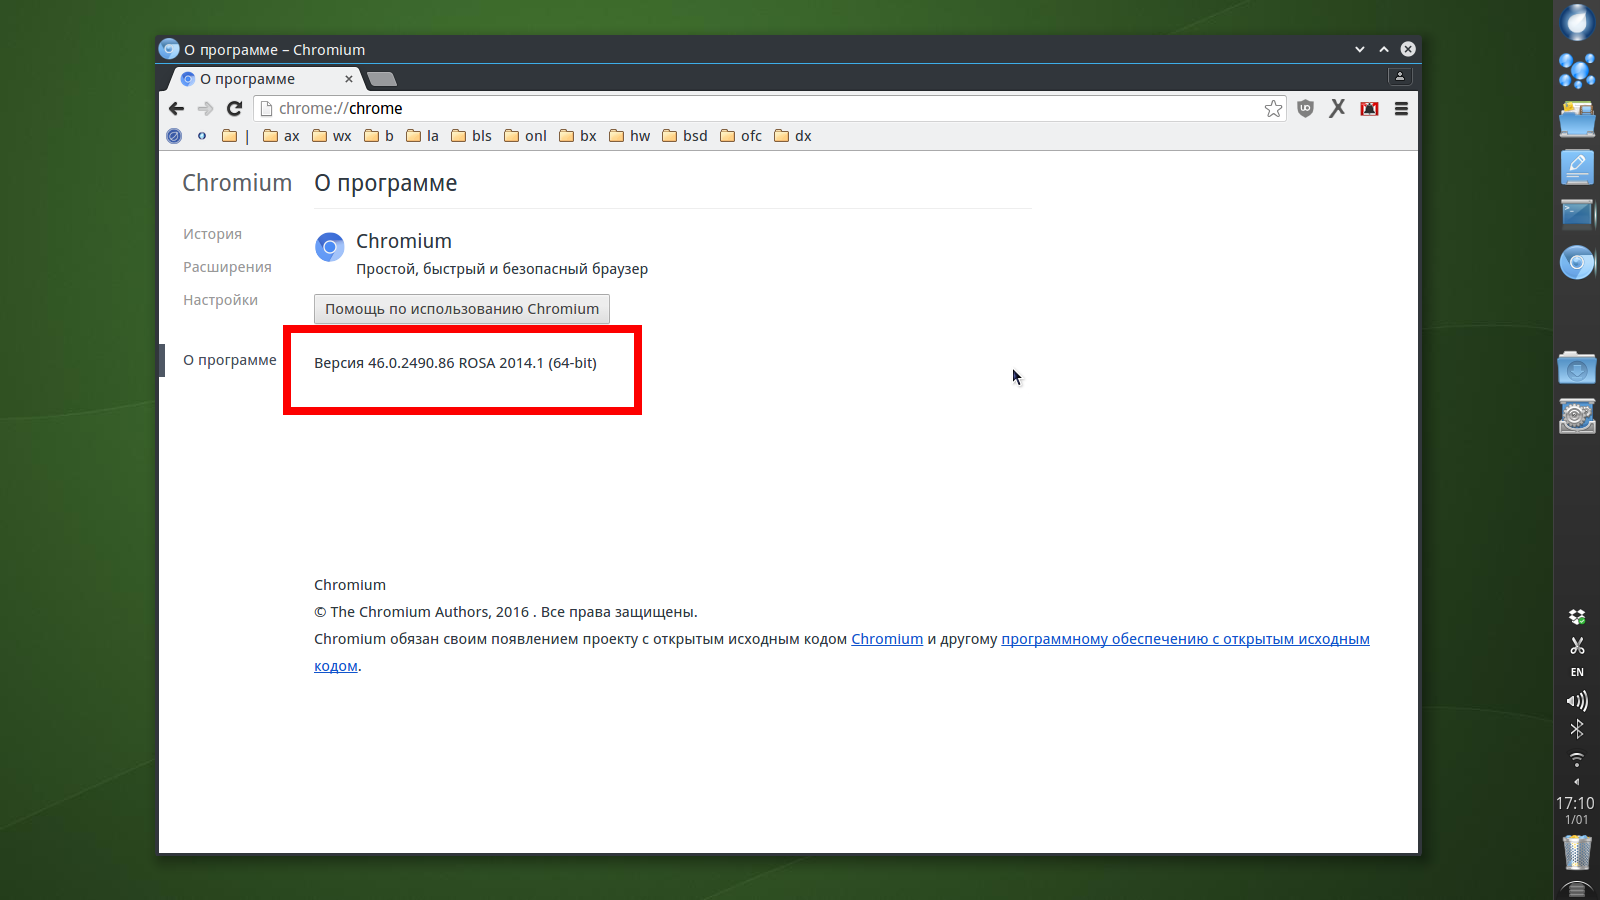Viewport: 1600px width, 900px height.
Task: Open the dx bookmark folder
Action: [x=793, y=136]
